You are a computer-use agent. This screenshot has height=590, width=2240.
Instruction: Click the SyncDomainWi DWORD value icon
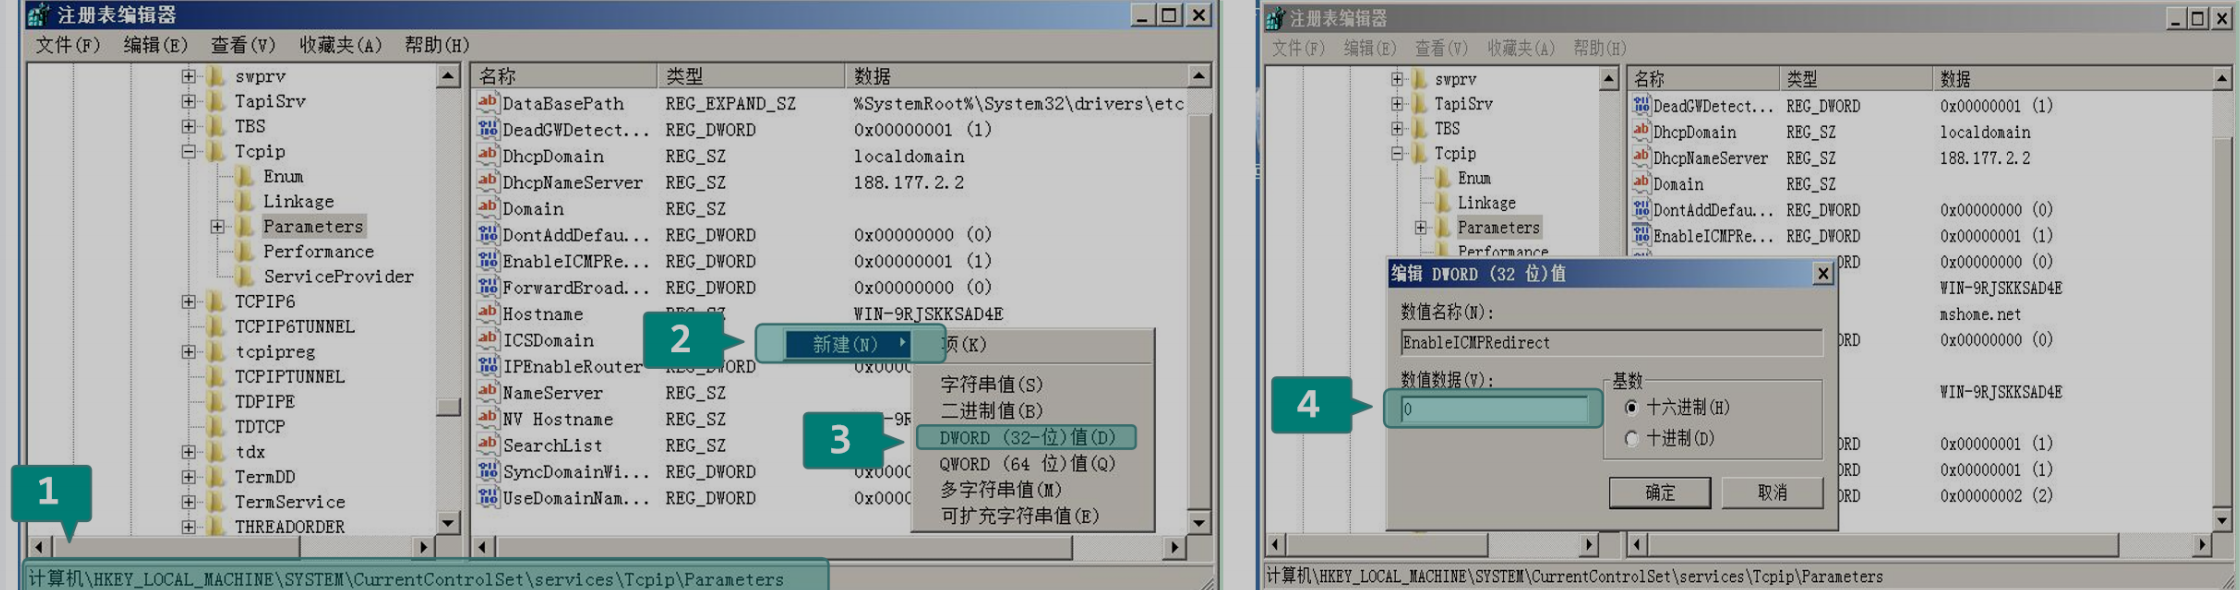pos(487,471)
